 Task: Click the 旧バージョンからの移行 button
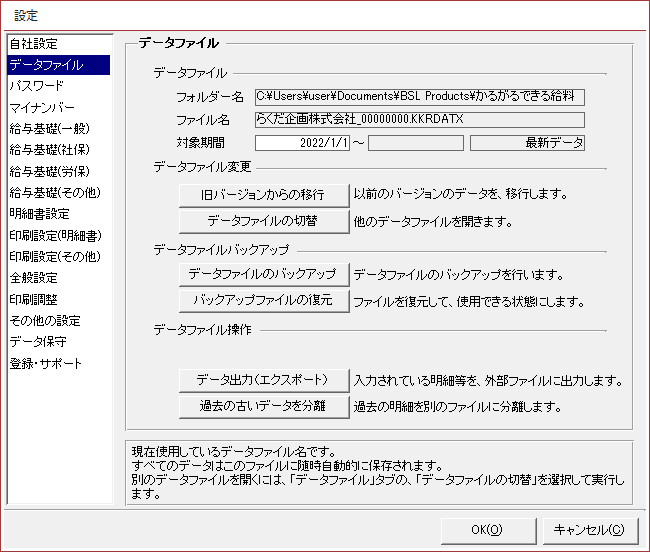click(264, 195)
